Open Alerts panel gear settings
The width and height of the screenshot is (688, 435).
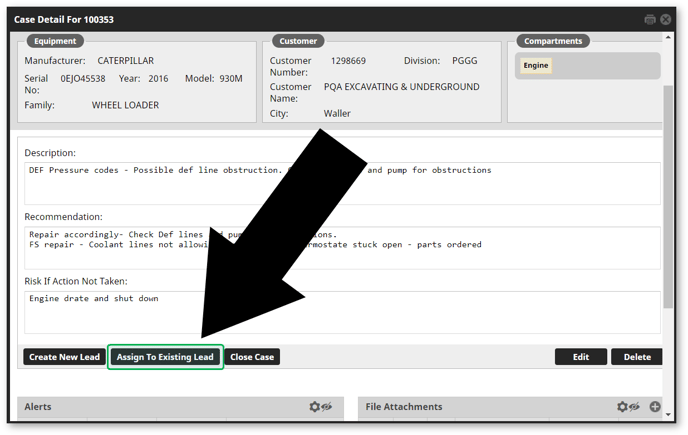point(315,407)
